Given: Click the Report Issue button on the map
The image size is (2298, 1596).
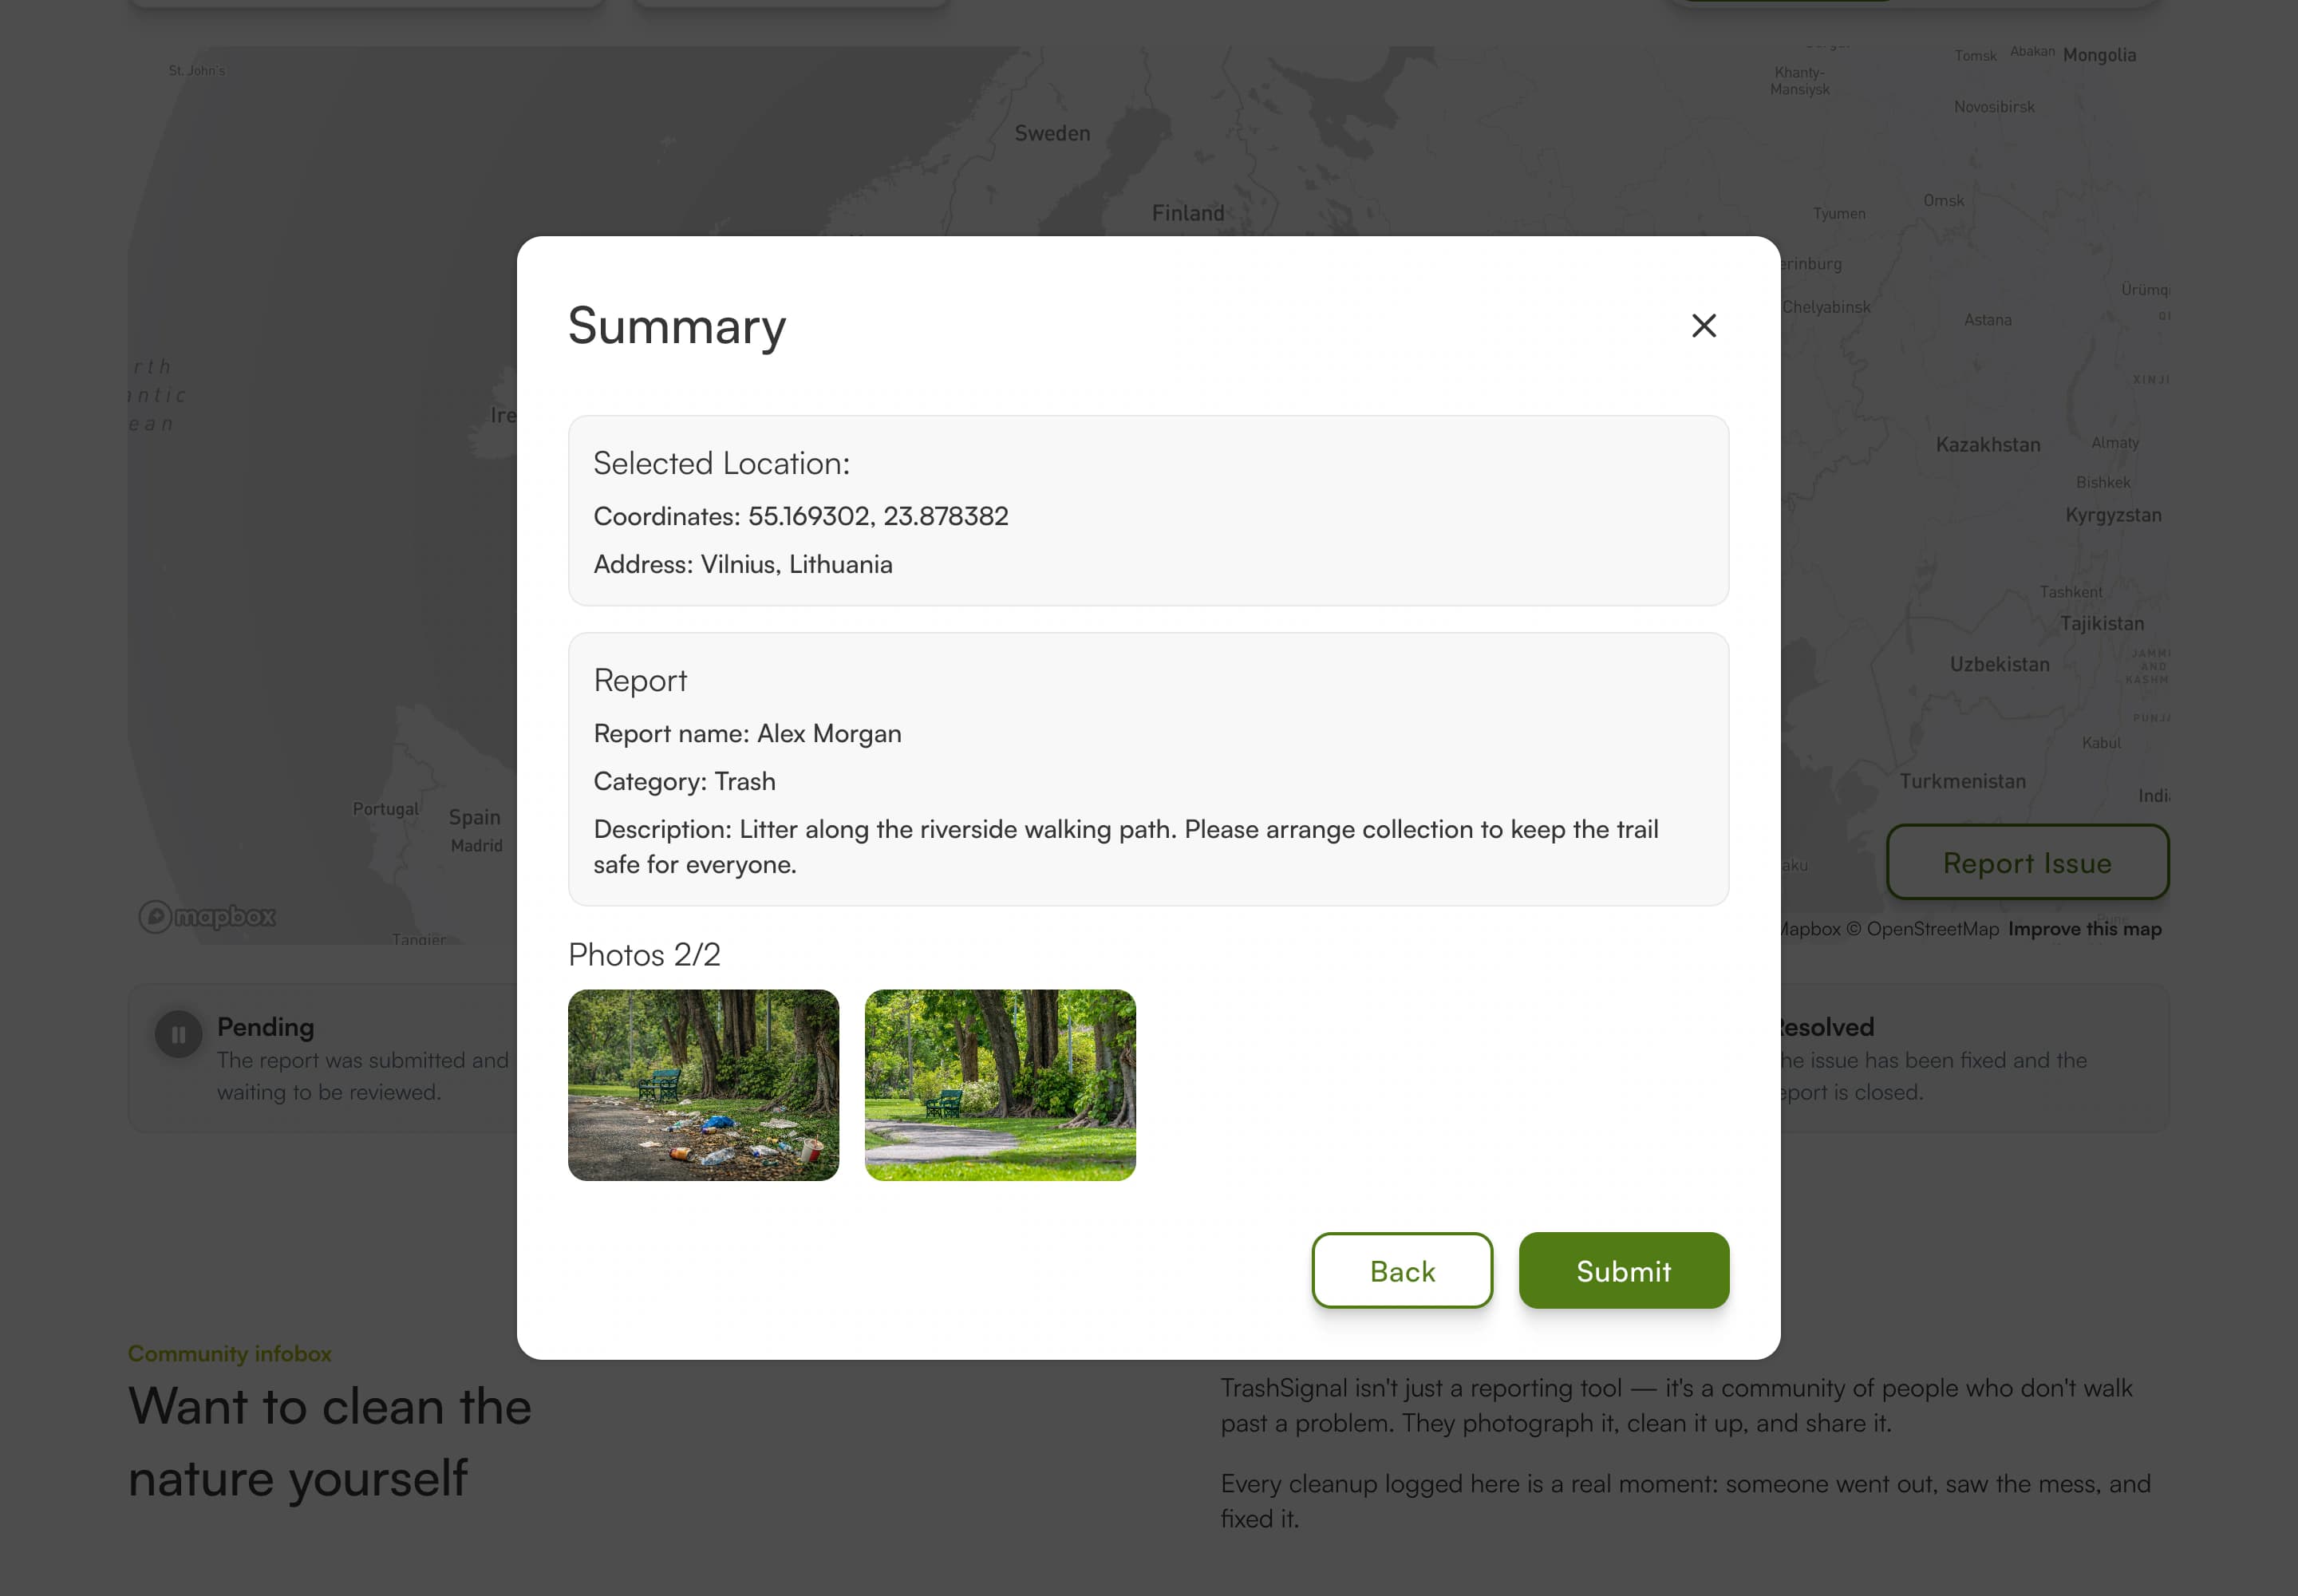Looking at the screenshot, I should 2027,862.
